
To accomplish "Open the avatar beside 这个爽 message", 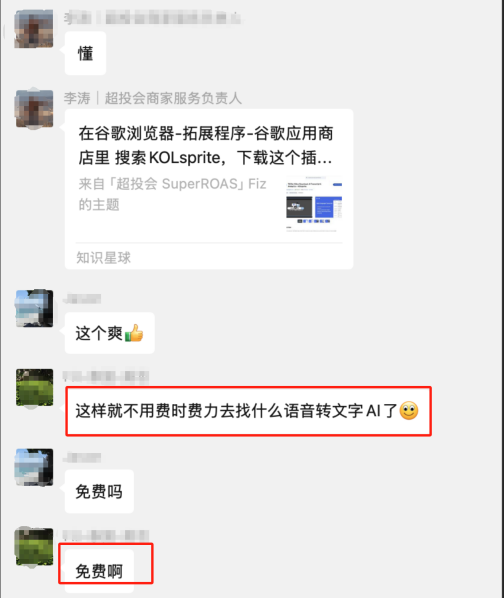I will tap(34, 308).
